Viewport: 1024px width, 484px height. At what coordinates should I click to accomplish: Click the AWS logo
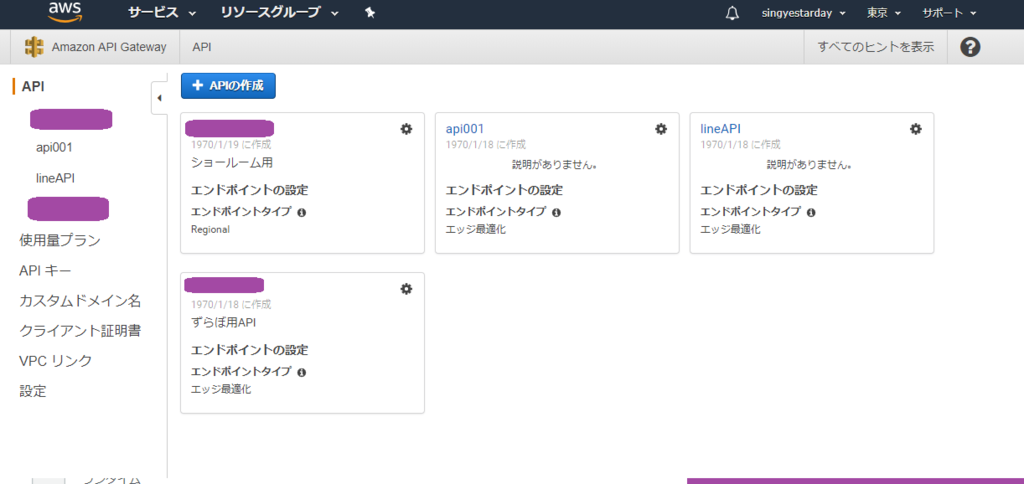pos(63,12)
